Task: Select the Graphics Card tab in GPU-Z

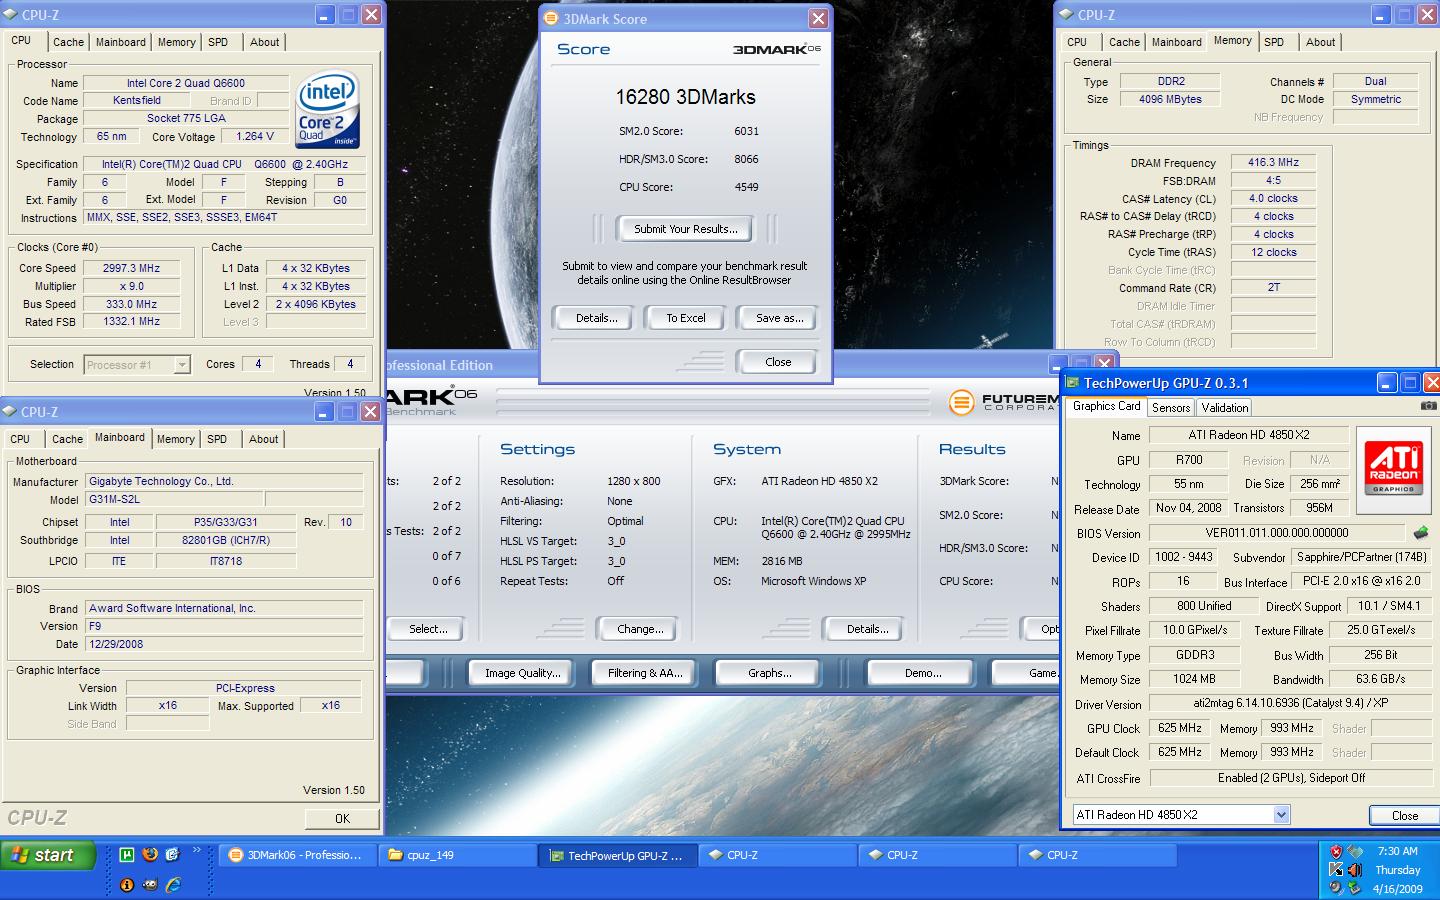Action: 1106,406
